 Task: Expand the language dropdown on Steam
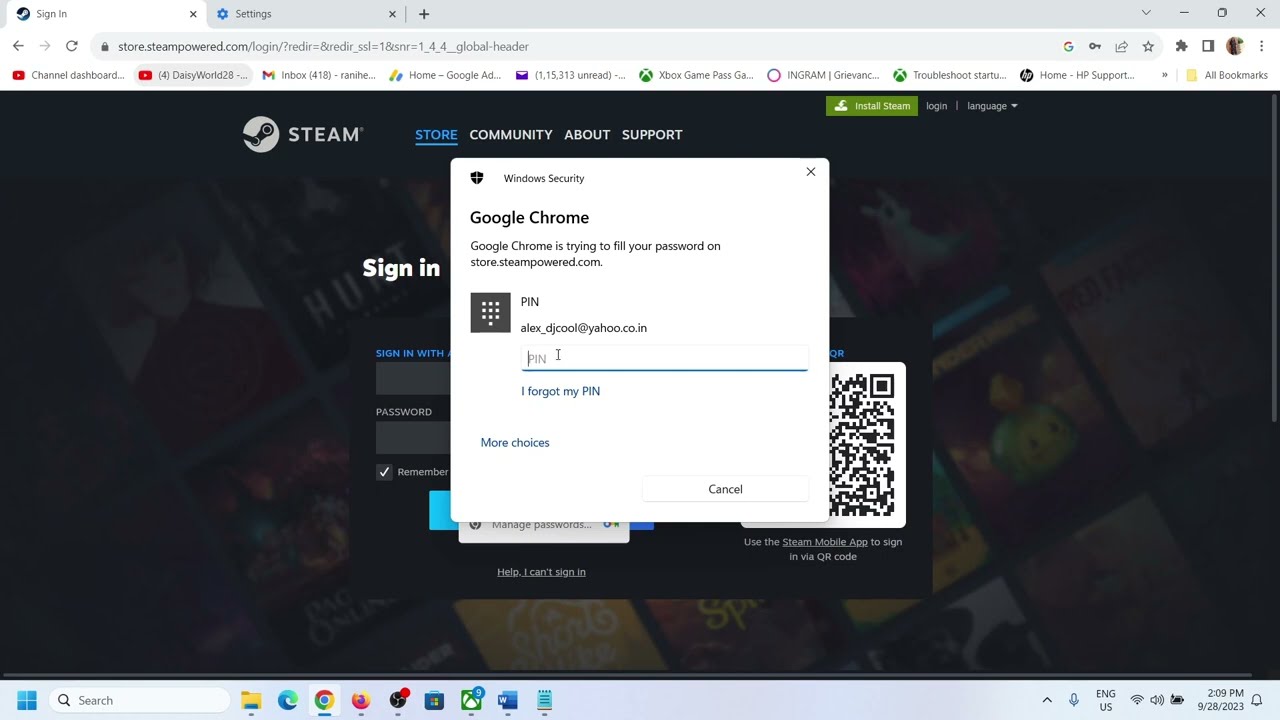point(992,106)
